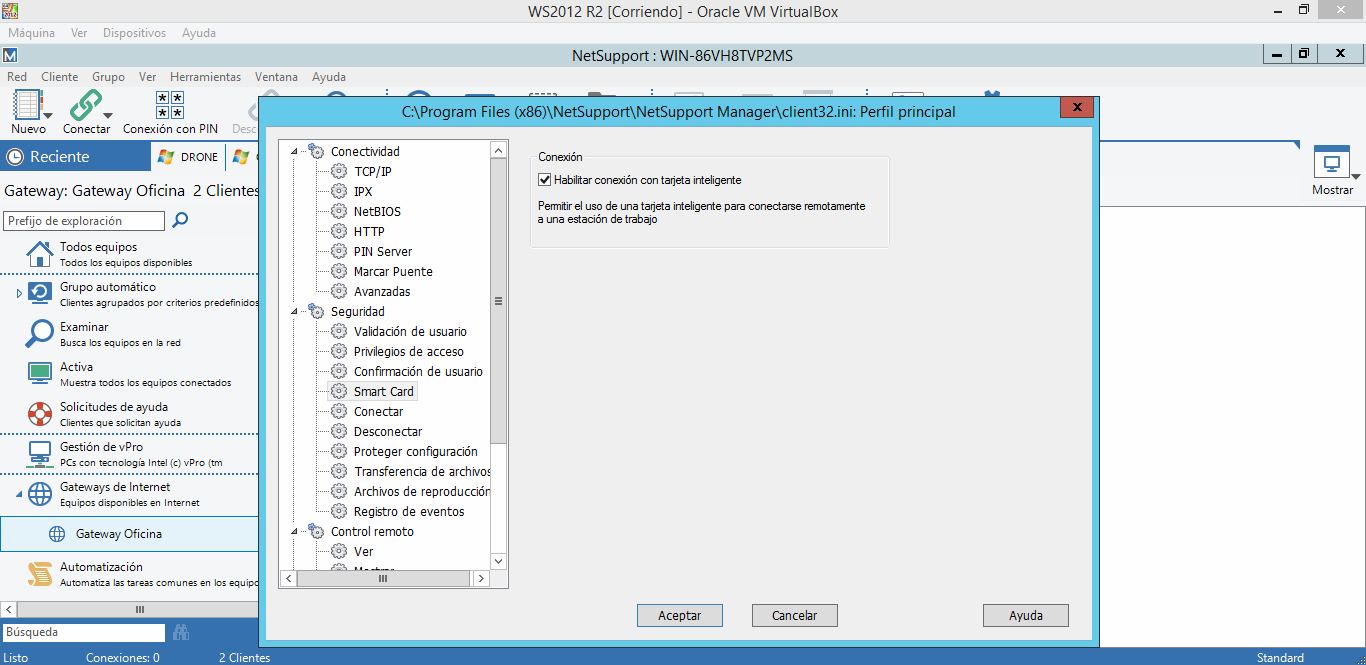Click settings tree horizontal scrollbar right arrow
Image resolution: width=1366 pixels, height=665 pixels.
click(481, 578)
